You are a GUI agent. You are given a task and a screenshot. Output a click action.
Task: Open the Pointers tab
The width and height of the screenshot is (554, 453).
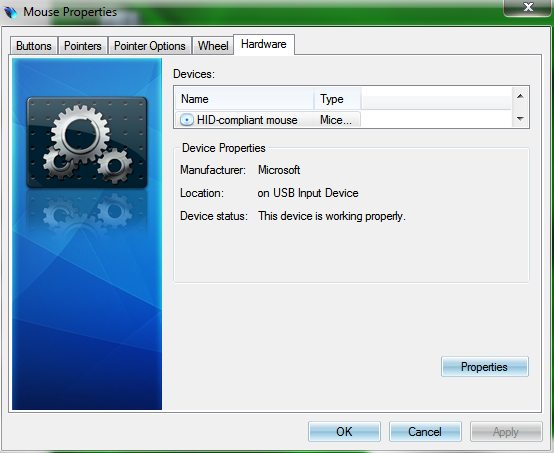(x=83, y=46)
